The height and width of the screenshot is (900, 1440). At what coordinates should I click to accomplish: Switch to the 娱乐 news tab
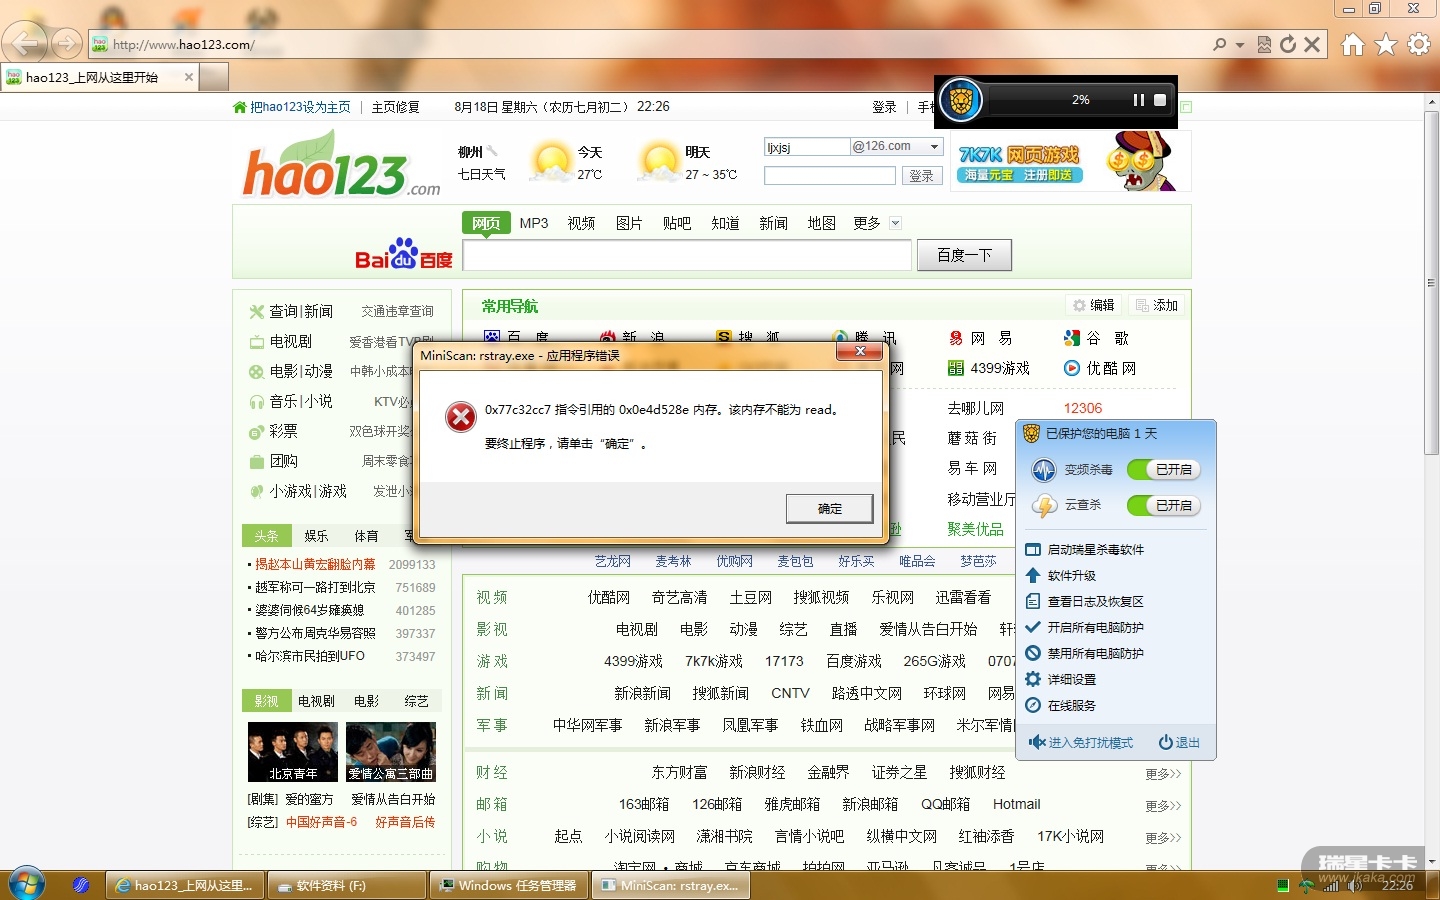pyautogui.click(x=316, y=536)
